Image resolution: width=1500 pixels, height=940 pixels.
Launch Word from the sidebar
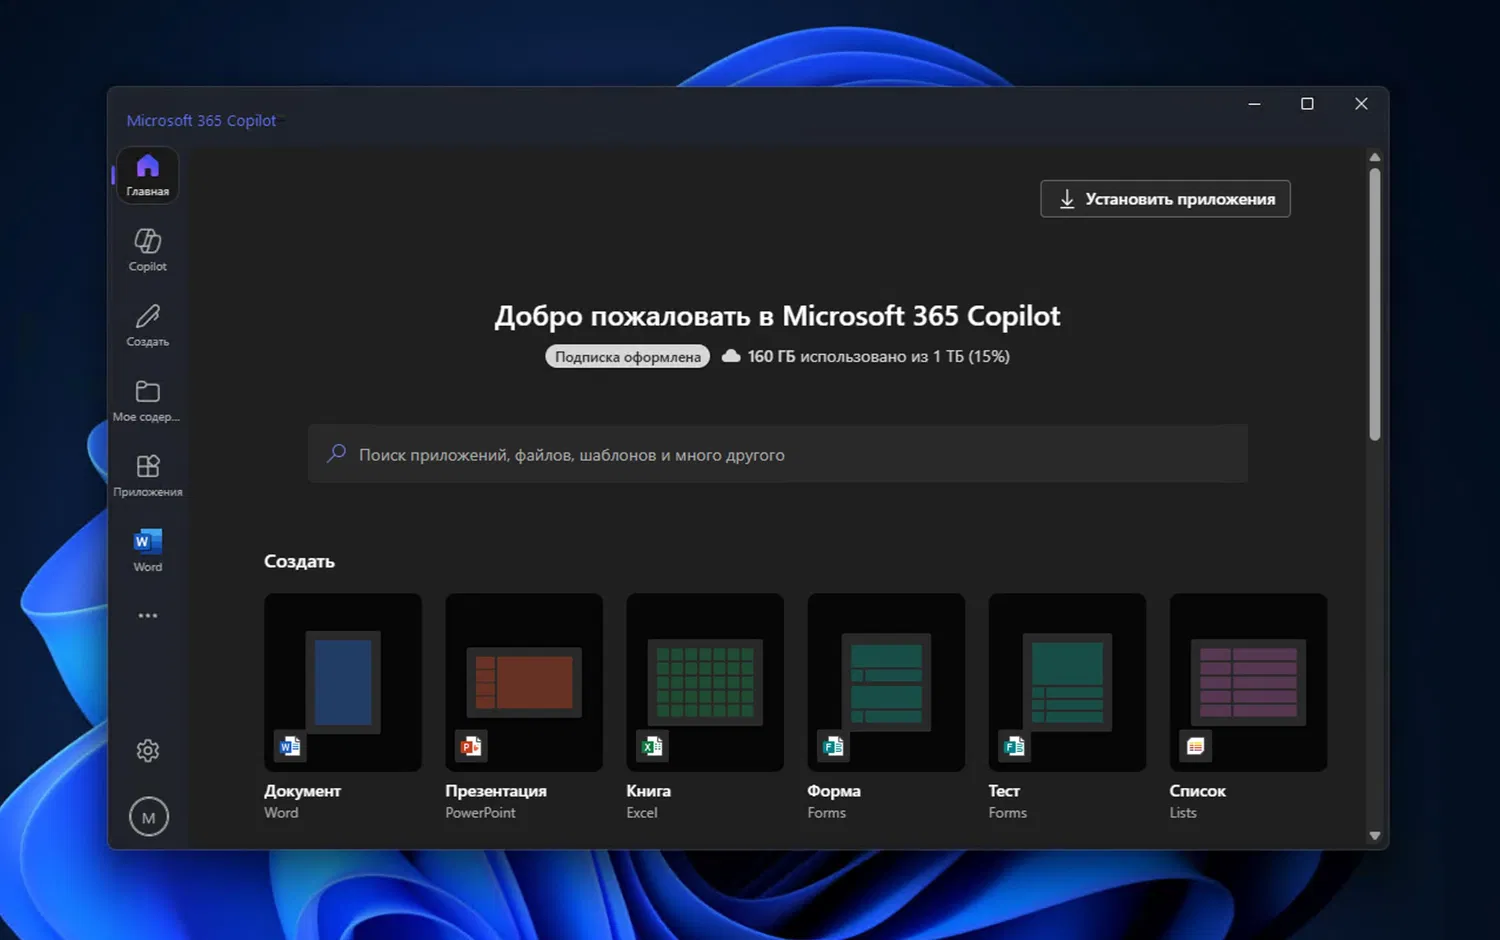148,550
